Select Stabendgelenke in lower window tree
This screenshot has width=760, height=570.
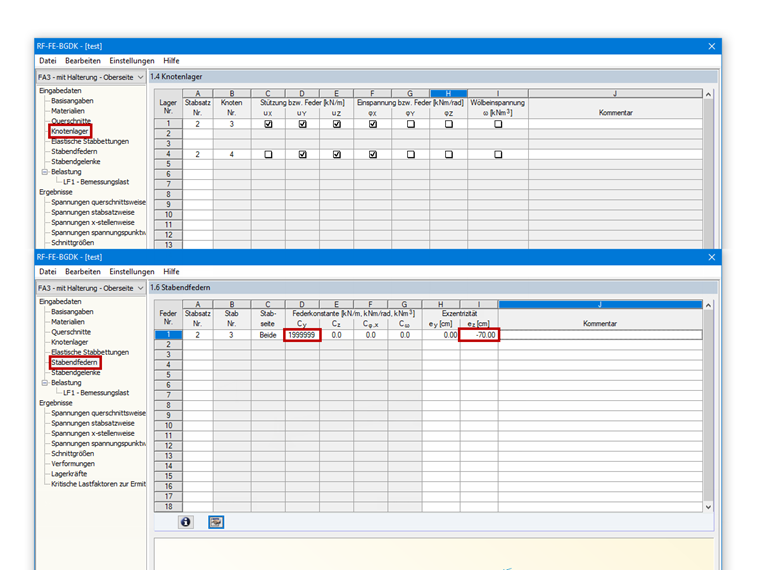(x=76, y=373)
